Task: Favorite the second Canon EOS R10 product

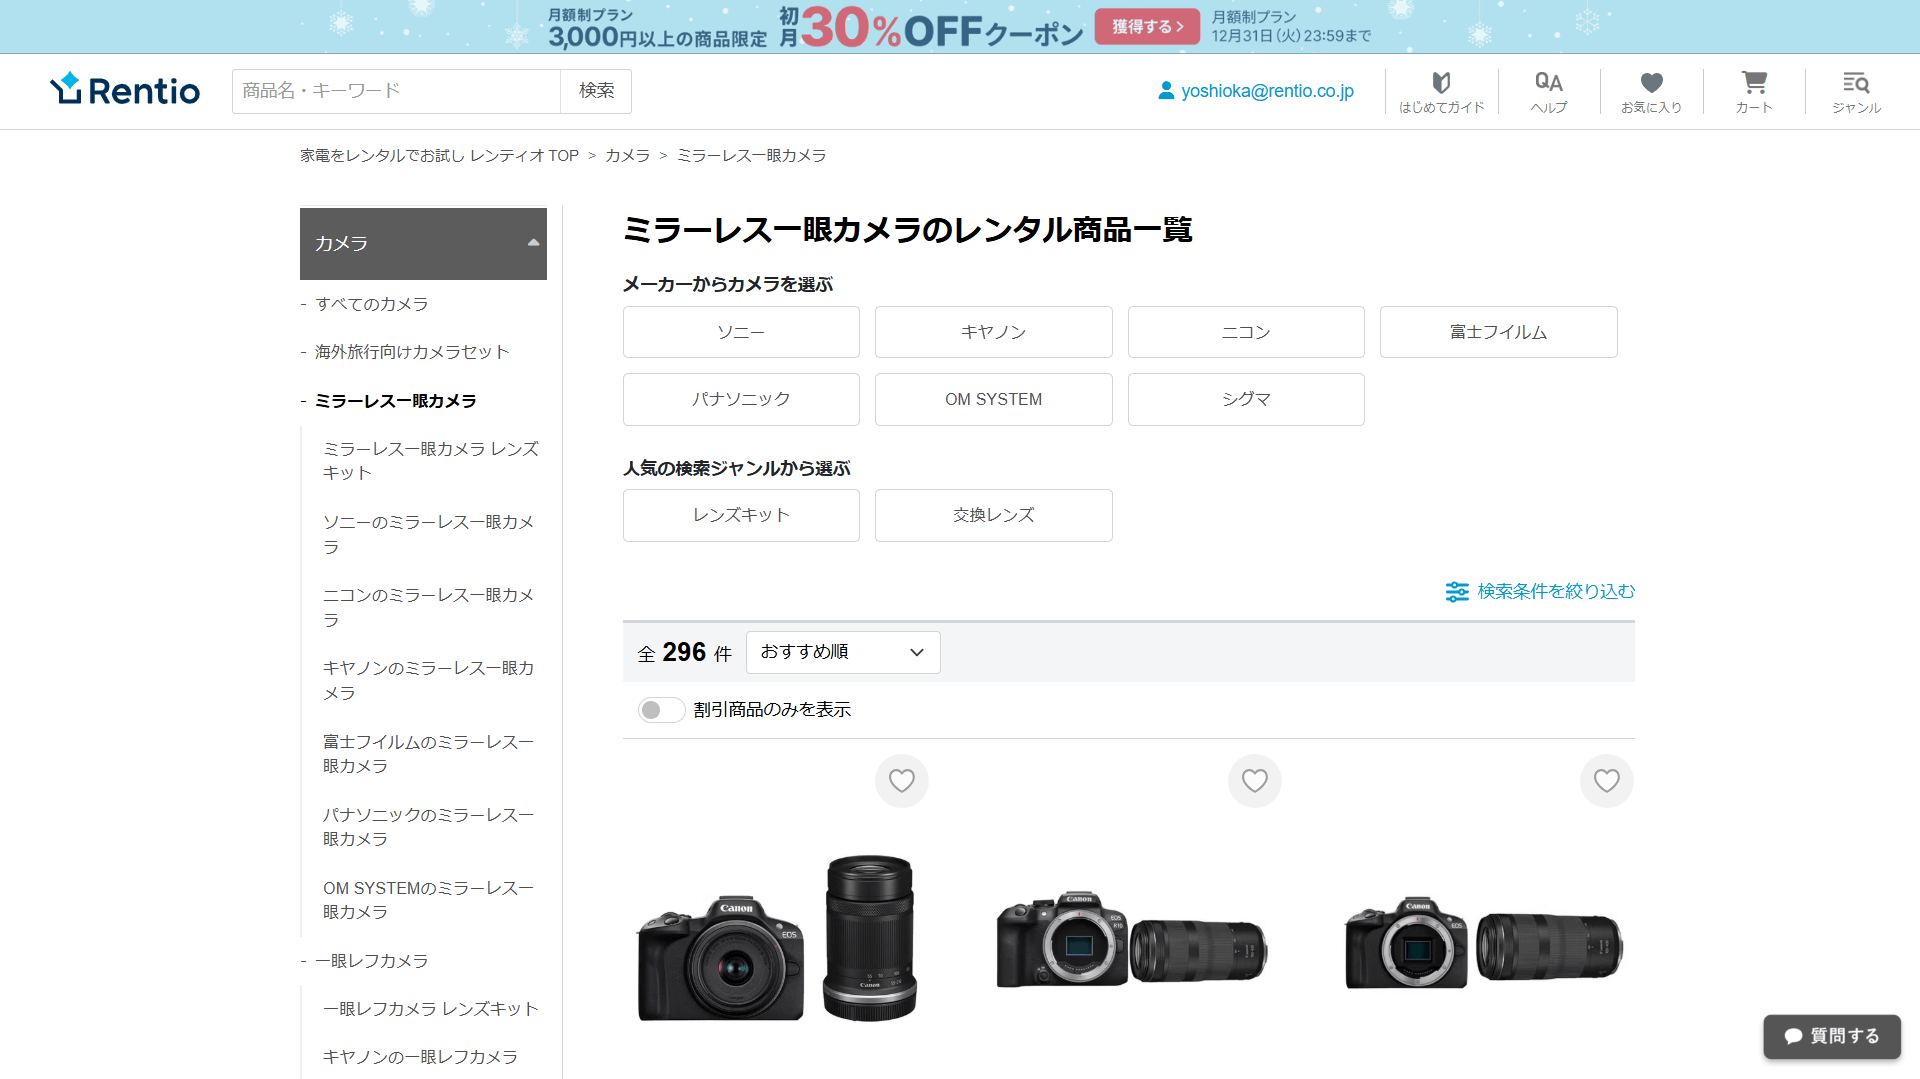Action: (1255, 781)
